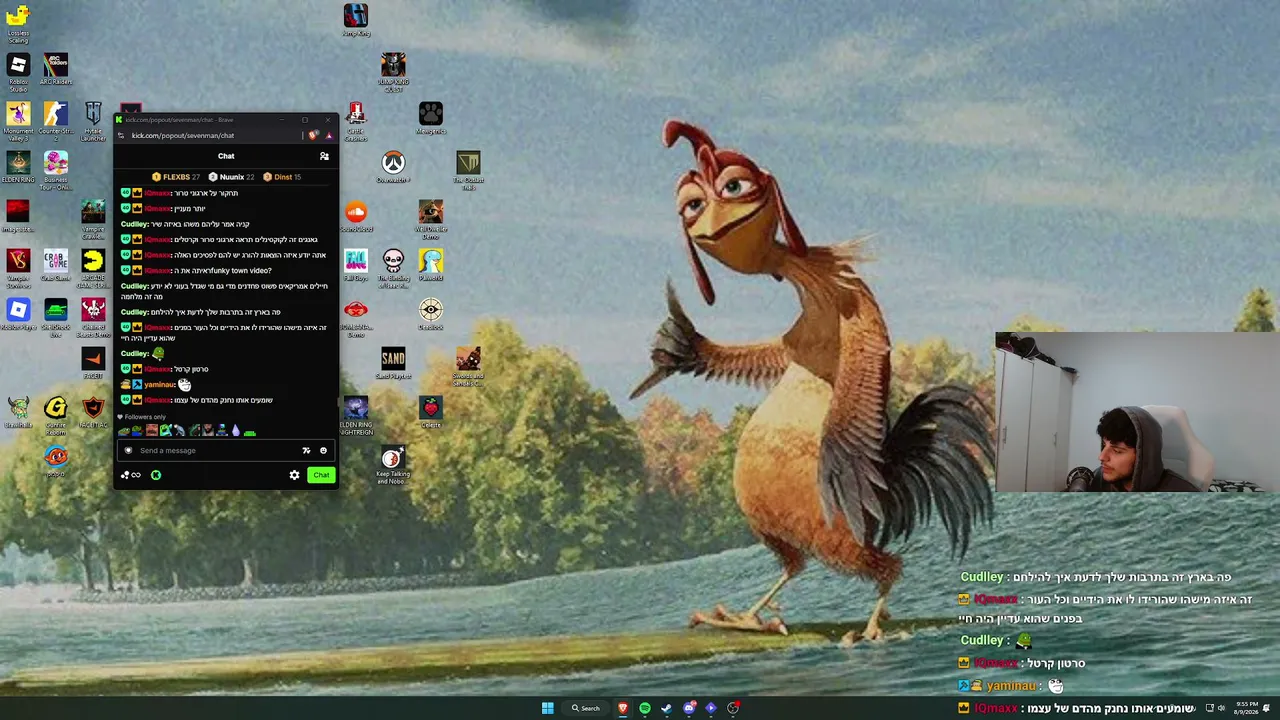
Task: Select Nuunix leaderboard entry
Action: (x=232, y=177)
